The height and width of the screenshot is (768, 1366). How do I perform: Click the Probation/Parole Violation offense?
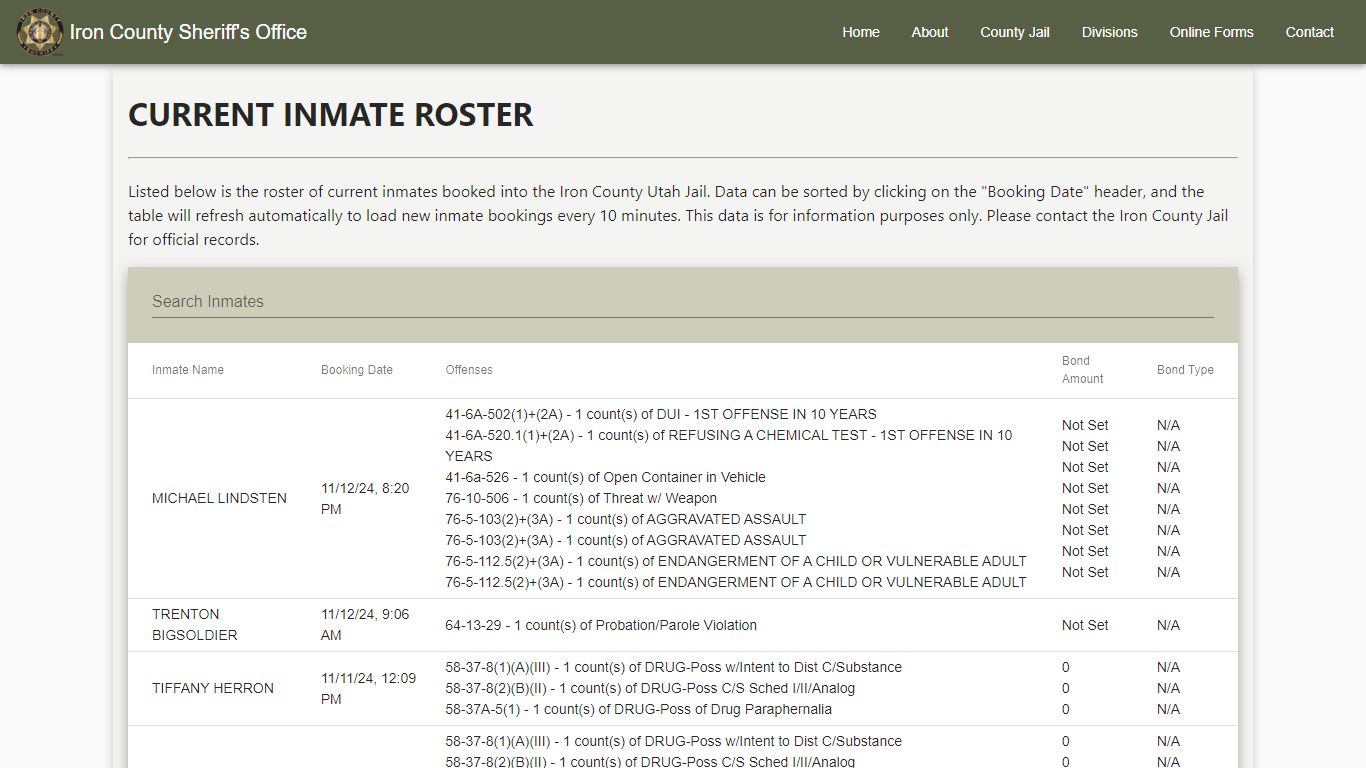click(601, 625)
